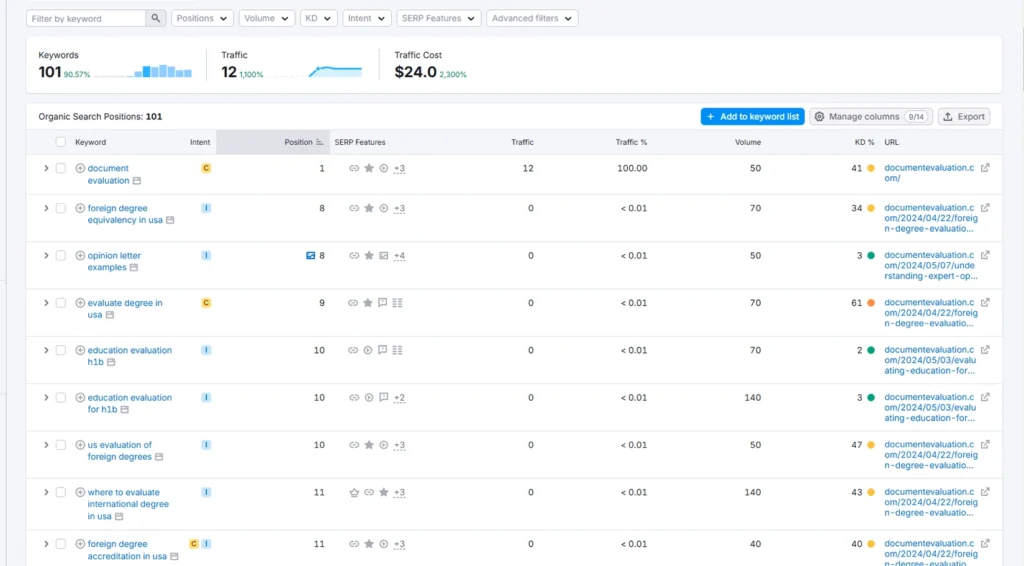Image resolution: width=1024 pixels, height=566 pixels.
Task: Click the search magnifier icon in keyword filter
Action: (x=155, y=18)
